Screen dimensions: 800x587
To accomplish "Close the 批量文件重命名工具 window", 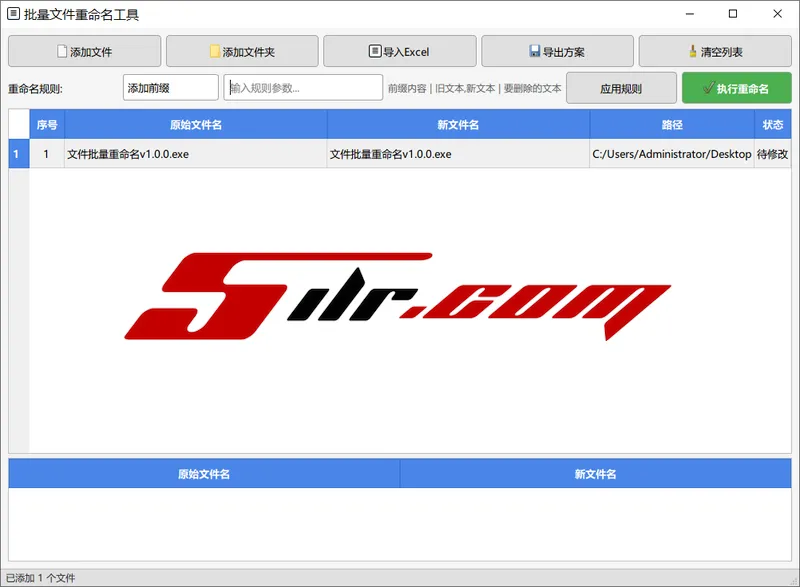I will [777, 14].
